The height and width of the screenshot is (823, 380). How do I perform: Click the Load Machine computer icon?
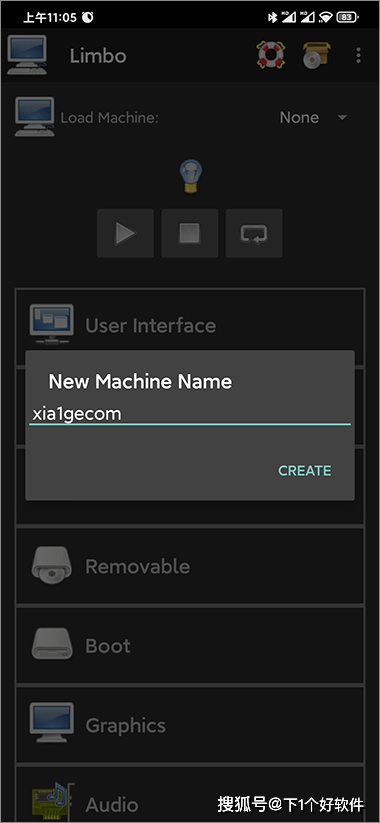point(35,117)
